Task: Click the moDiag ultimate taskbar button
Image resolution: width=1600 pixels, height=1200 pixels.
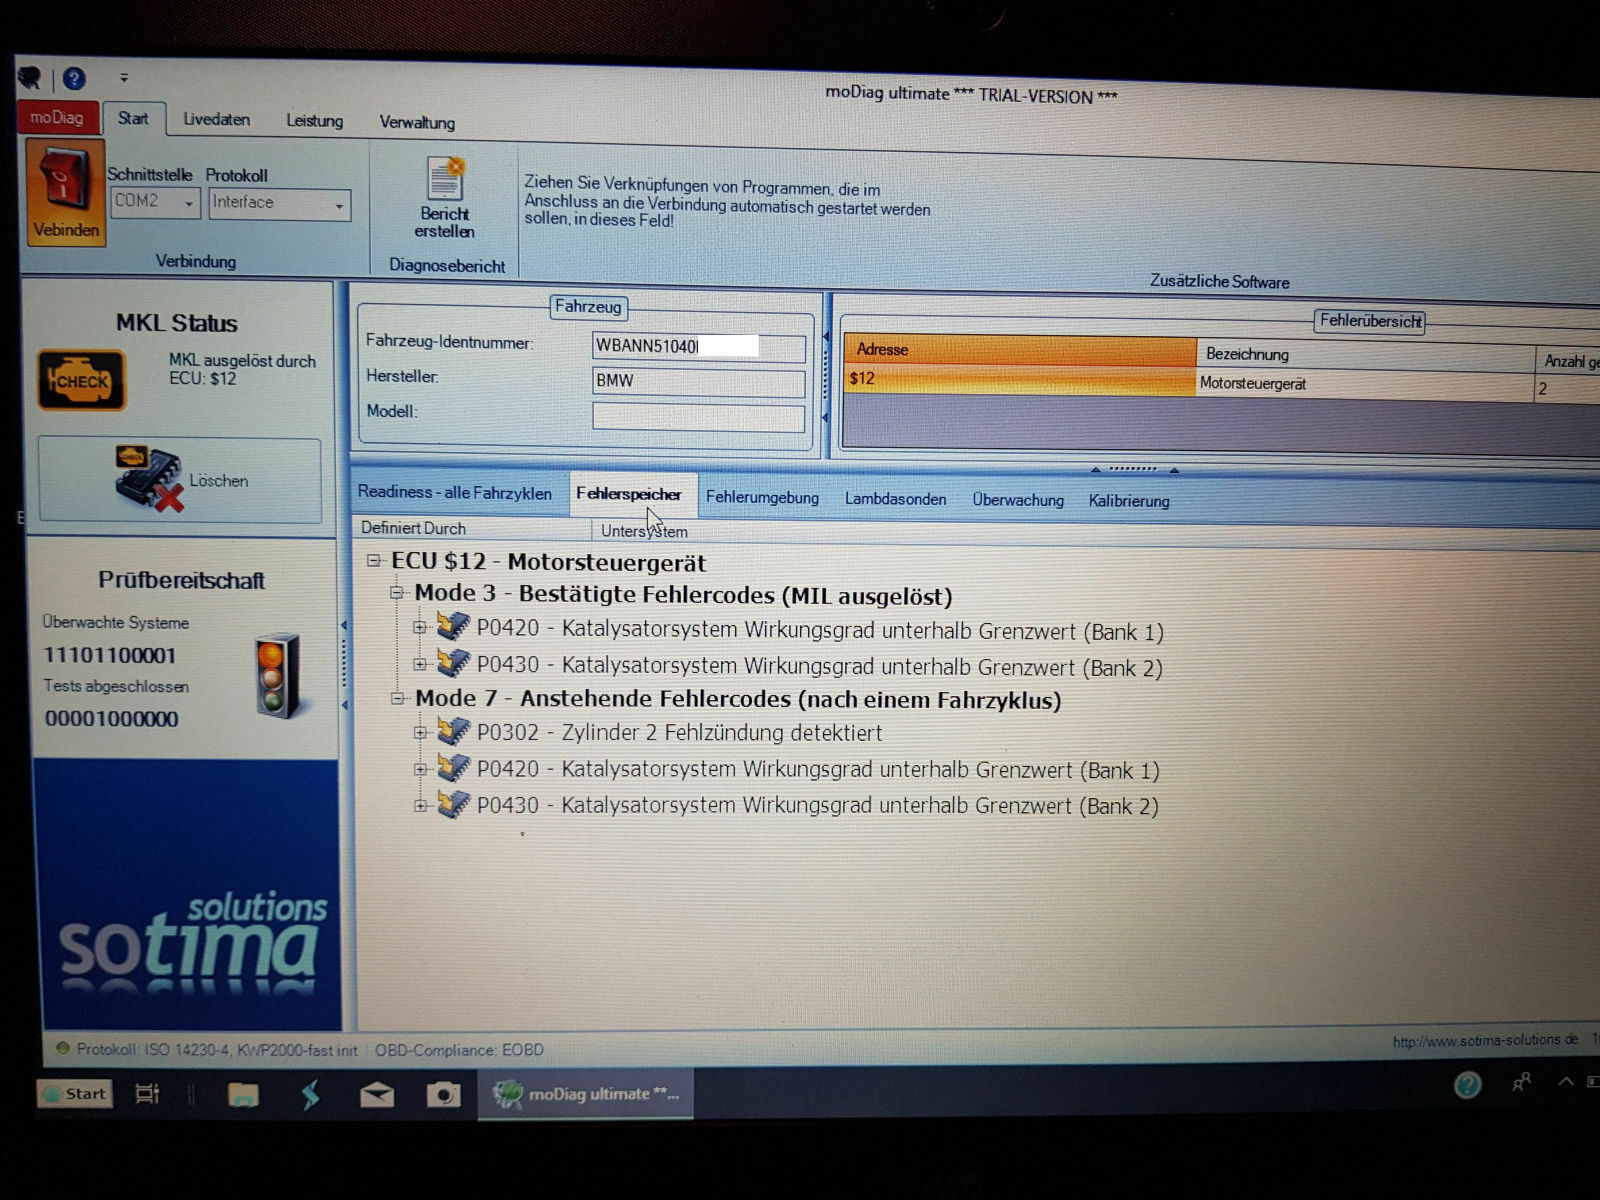Action: [x=586, y=1095]
